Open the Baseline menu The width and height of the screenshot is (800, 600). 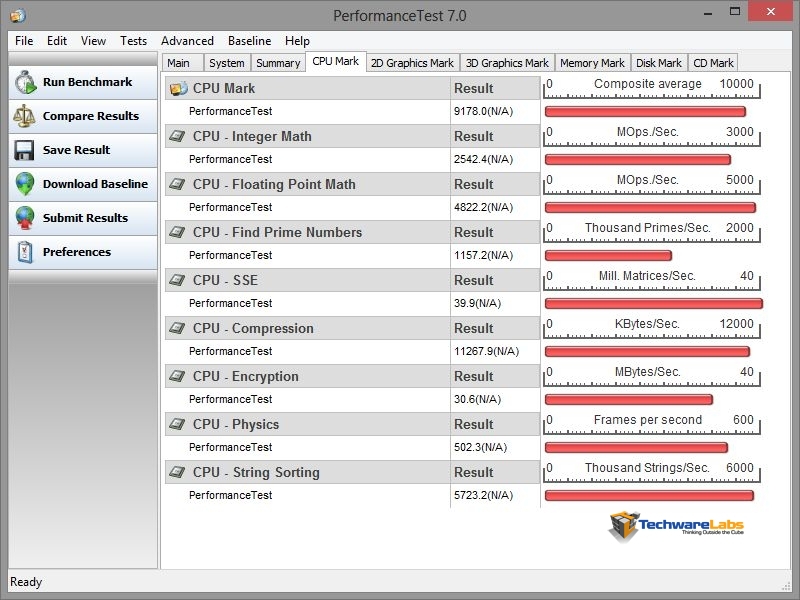[x=249, y=41]
